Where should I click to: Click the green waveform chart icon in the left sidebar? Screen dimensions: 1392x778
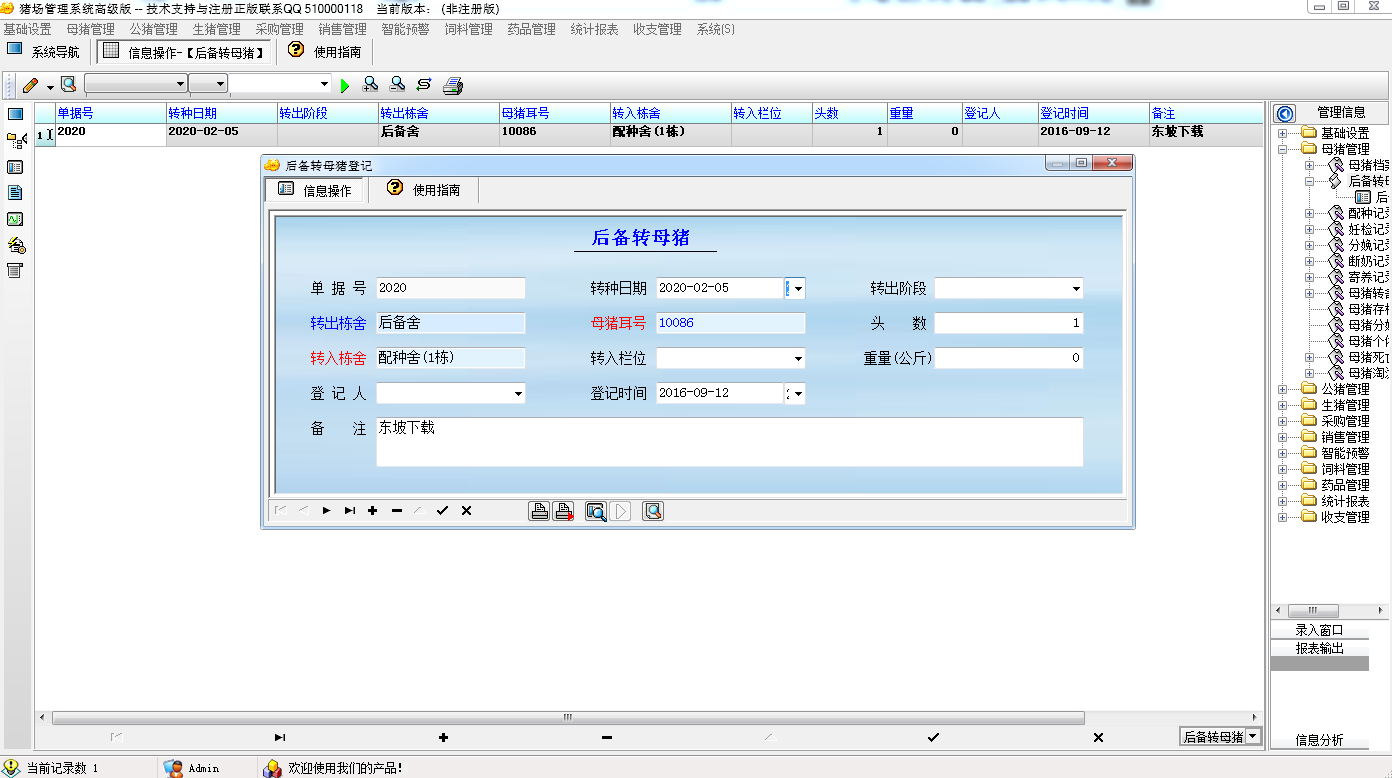coord(15,219)
